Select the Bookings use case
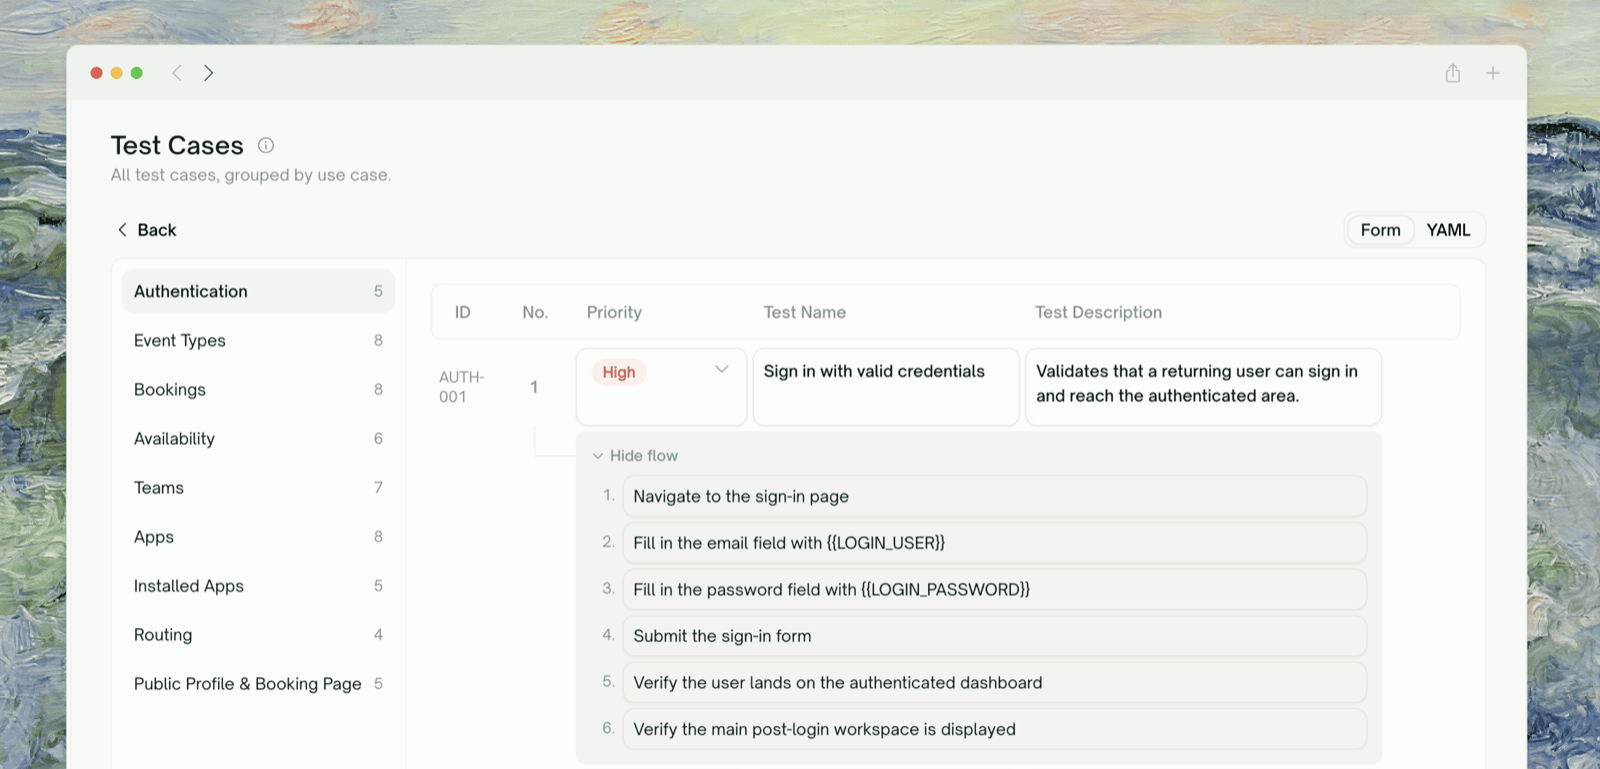 click(x=259, y=389)
